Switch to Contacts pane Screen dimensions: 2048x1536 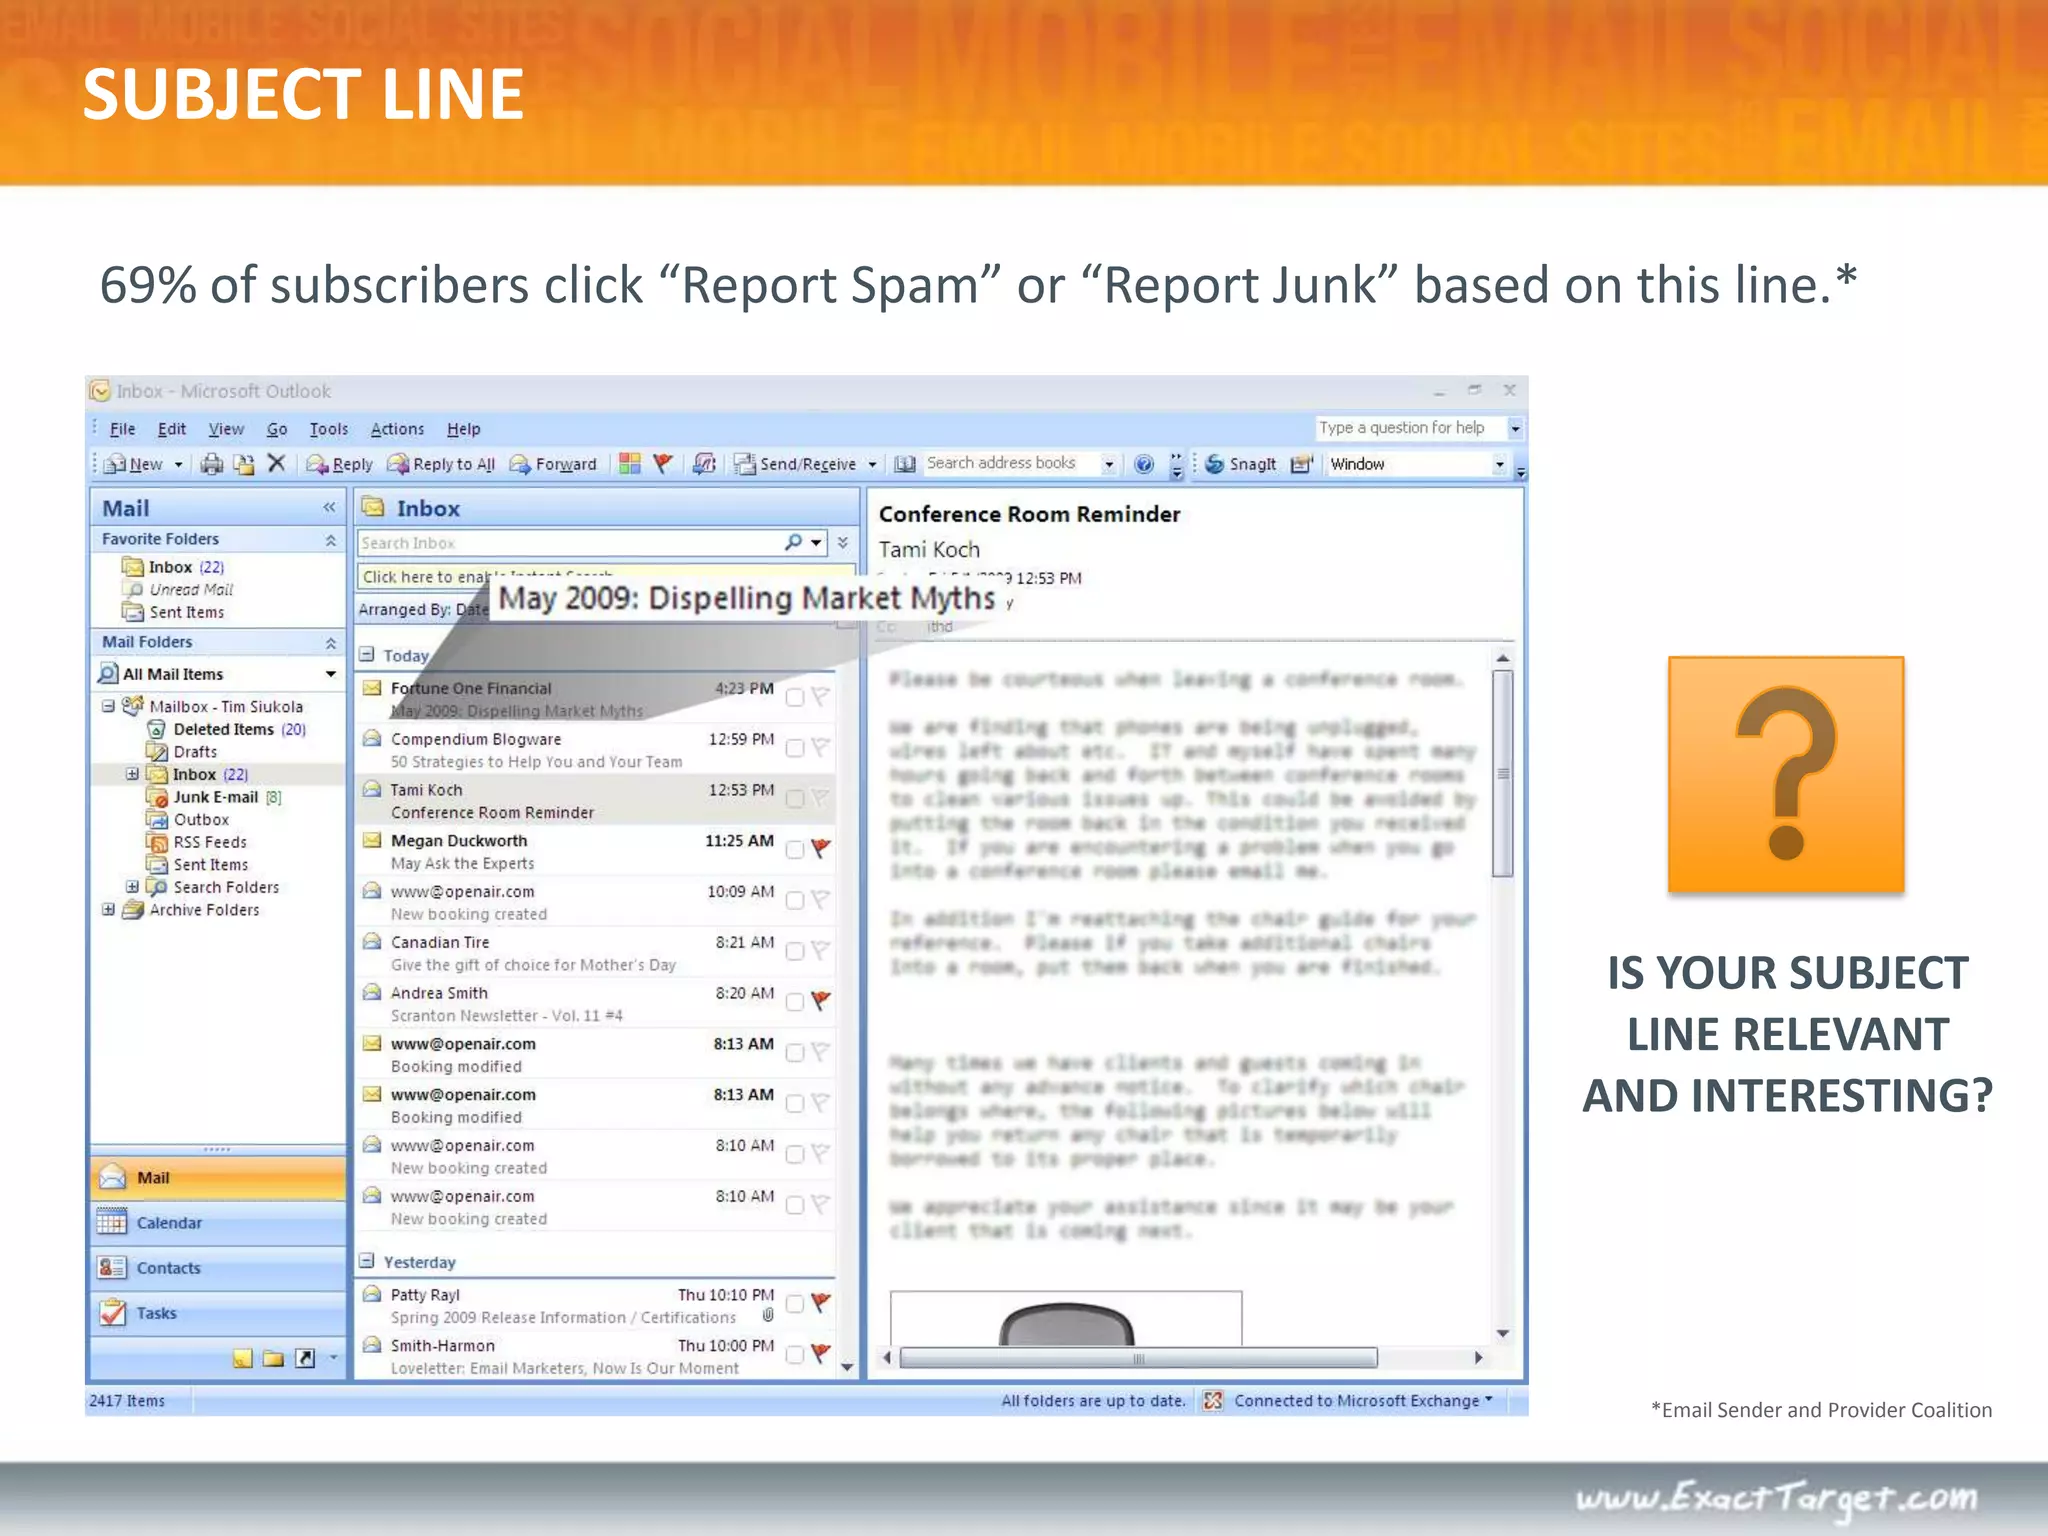tap(218, 1268)
